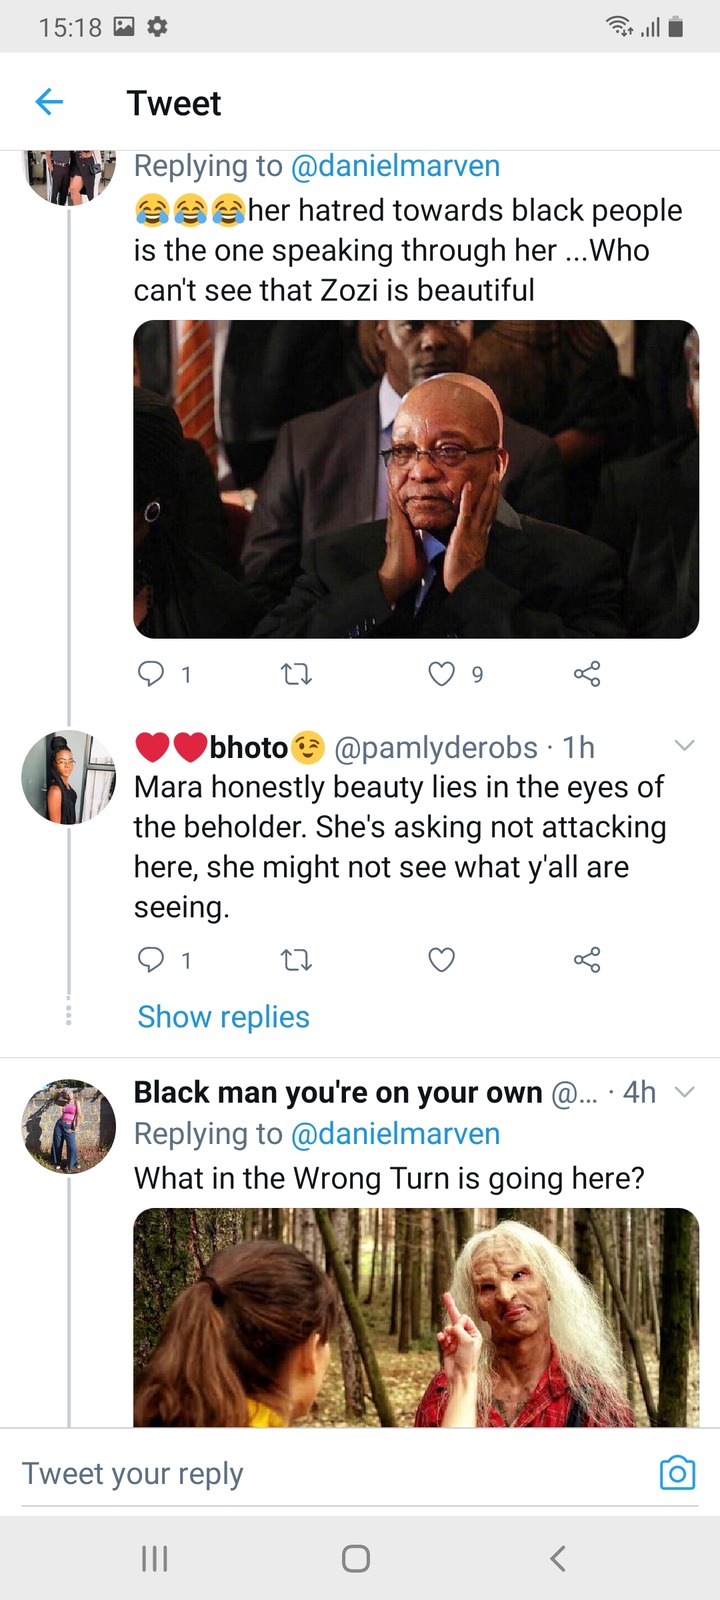Reply to the Zozi beautiful tweet

[151, 674]
